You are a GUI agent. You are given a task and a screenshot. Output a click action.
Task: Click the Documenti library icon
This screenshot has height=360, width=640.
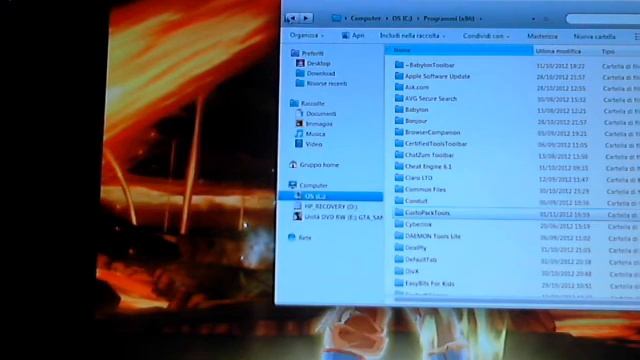tap(300, 113)
